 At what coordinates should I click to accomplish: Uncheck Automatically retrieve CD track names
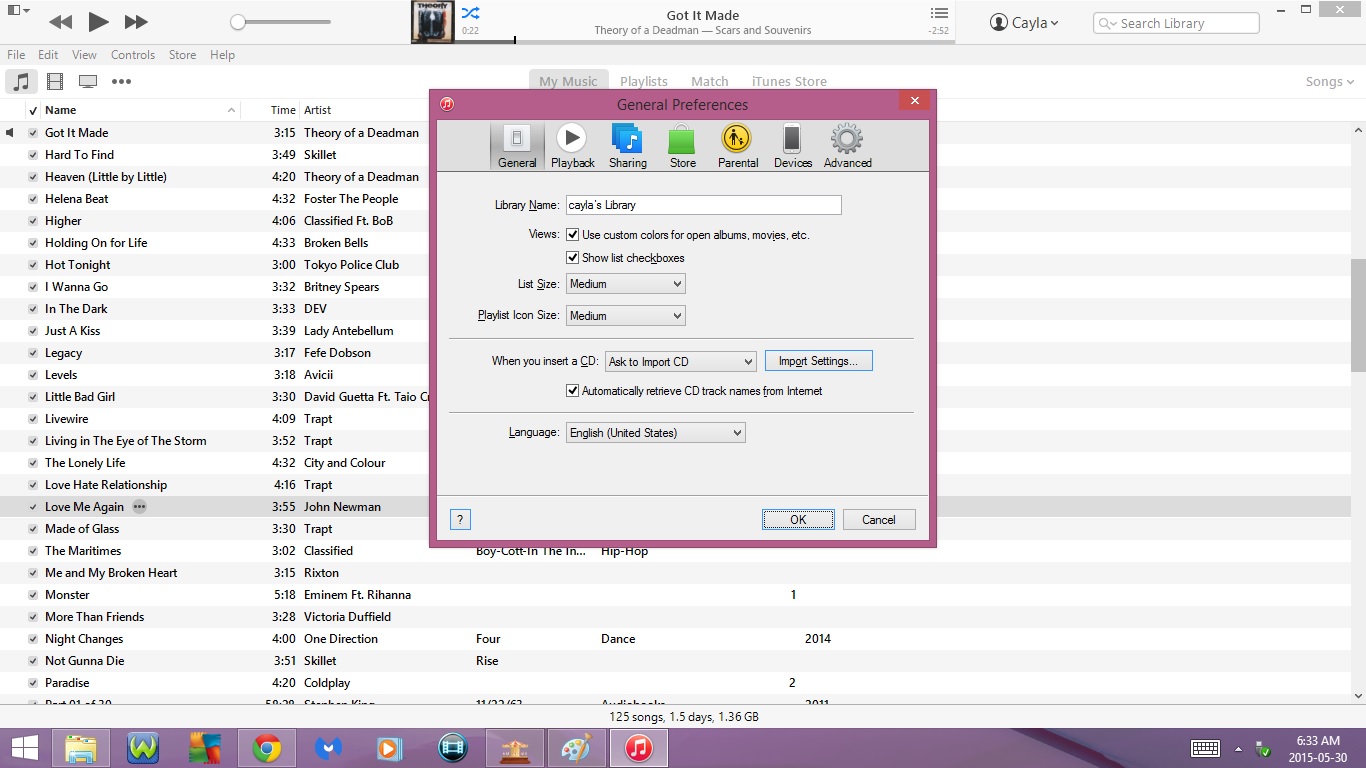pyautogui.click(x=573, y=391)
